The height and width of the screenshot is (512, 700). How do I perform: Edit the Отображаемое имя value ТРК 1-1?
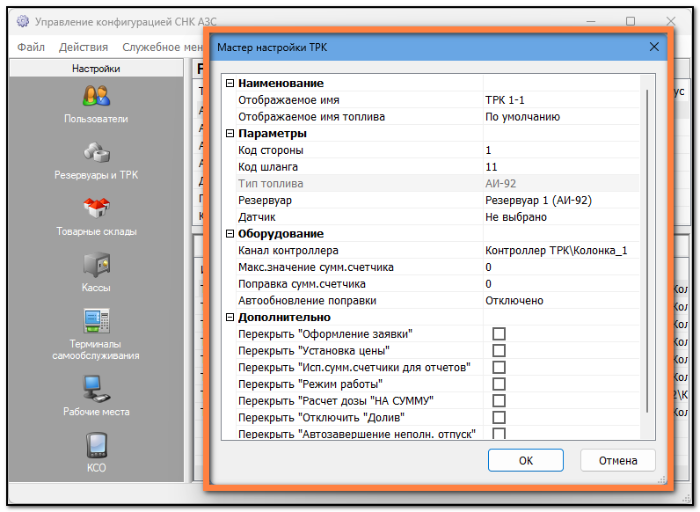tap(561, 100)
